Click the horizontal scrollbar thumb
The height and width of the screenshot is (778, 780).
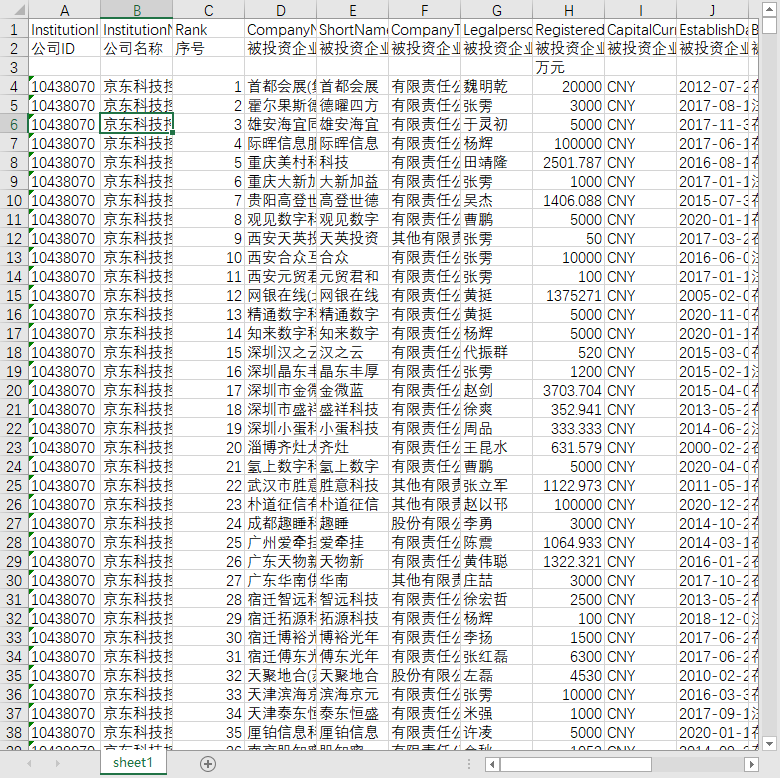click(576, 764)
